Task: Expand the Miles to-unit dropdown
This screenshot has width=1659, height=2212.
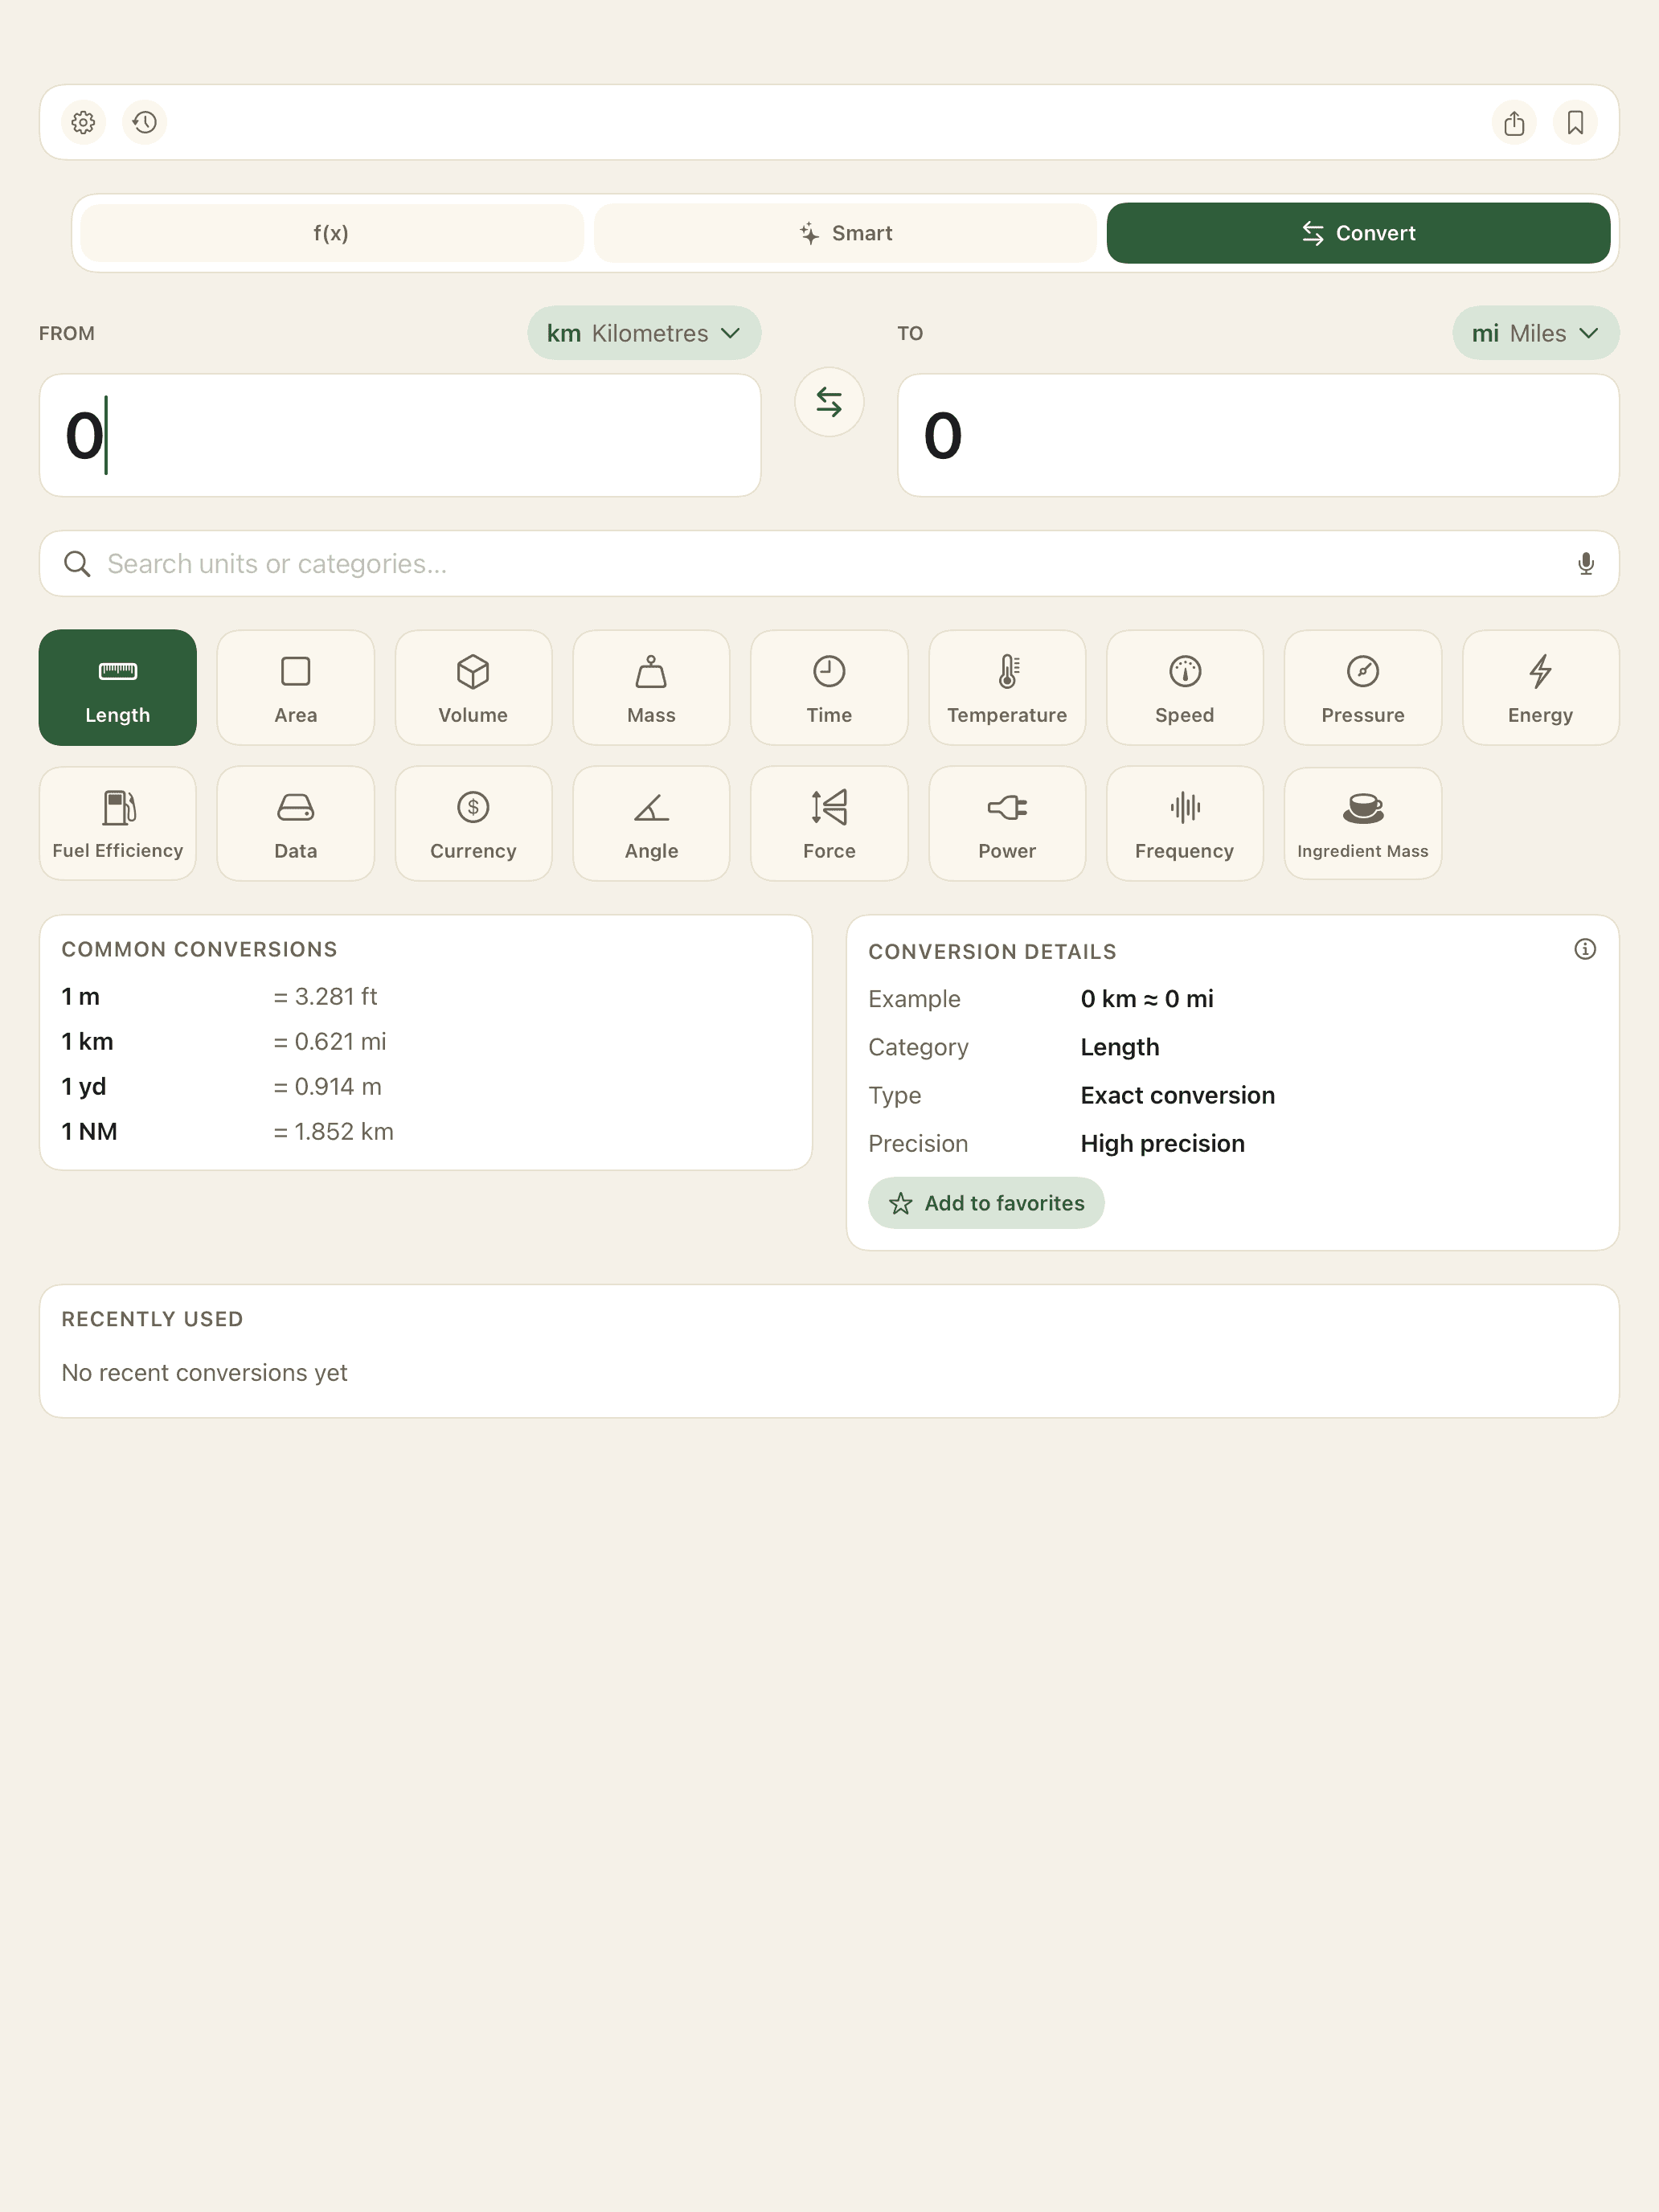Action: (1535, 333)
